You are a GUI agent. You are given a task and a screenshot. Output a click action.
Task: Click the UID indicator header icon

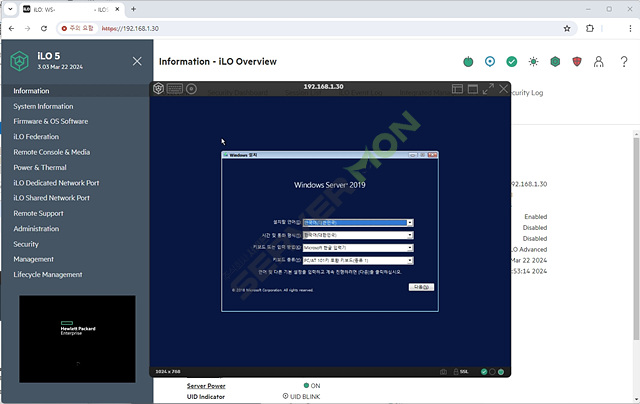[x=490, y=62]
